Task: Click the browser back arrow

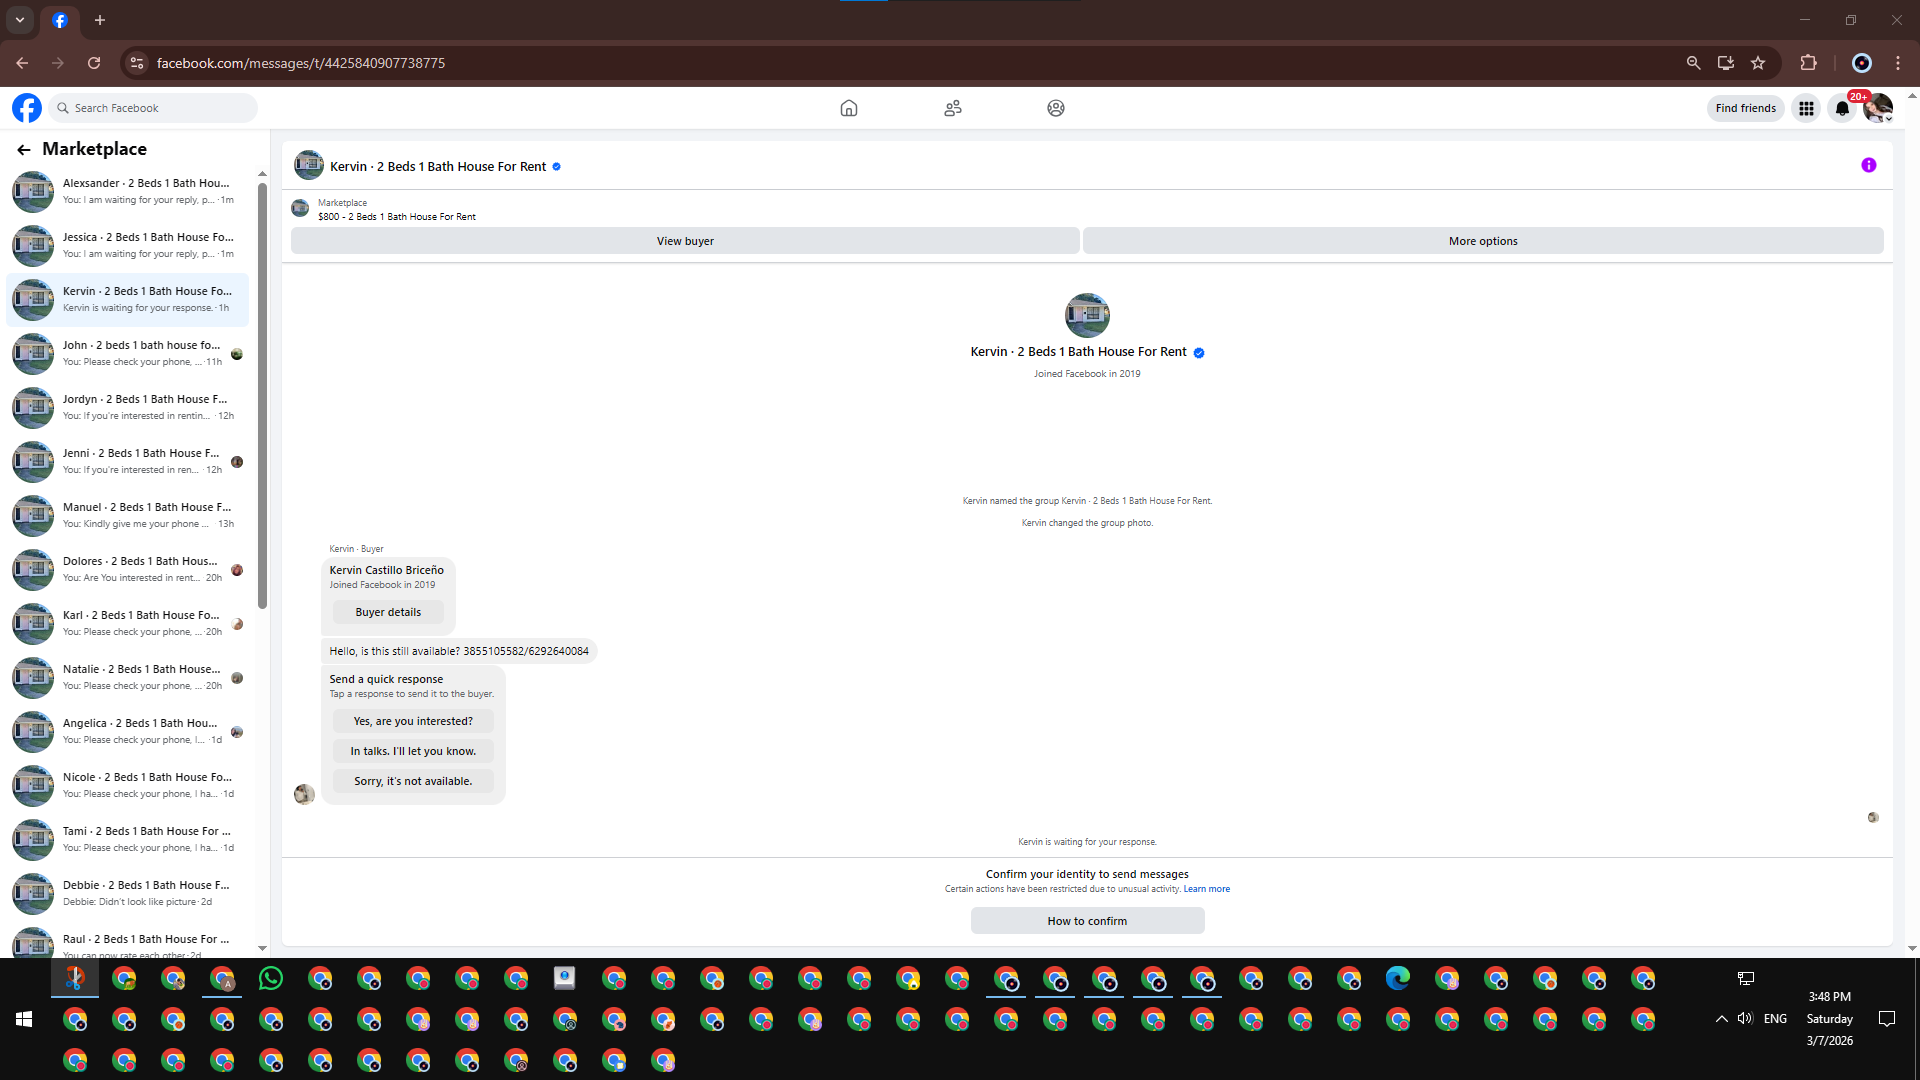Action: pyautogui.click(x=22, y=63)
